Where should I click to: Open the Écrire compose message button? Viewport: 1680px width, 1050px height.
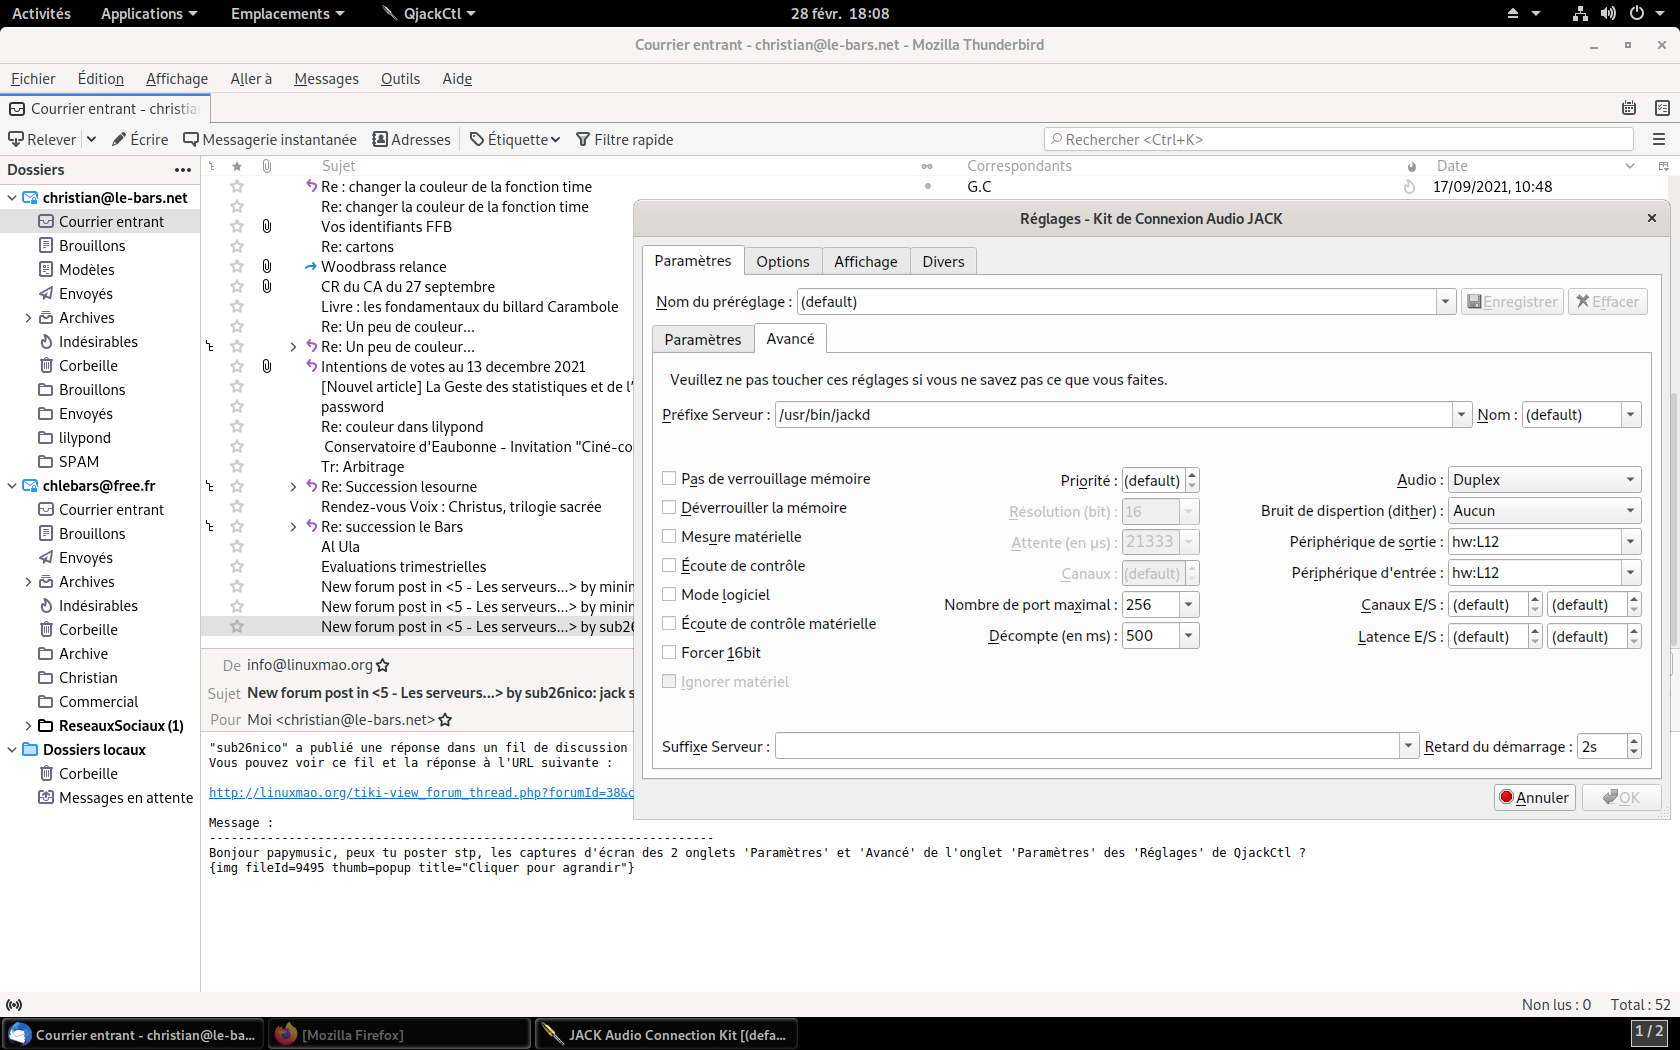[x=140, y=139]
